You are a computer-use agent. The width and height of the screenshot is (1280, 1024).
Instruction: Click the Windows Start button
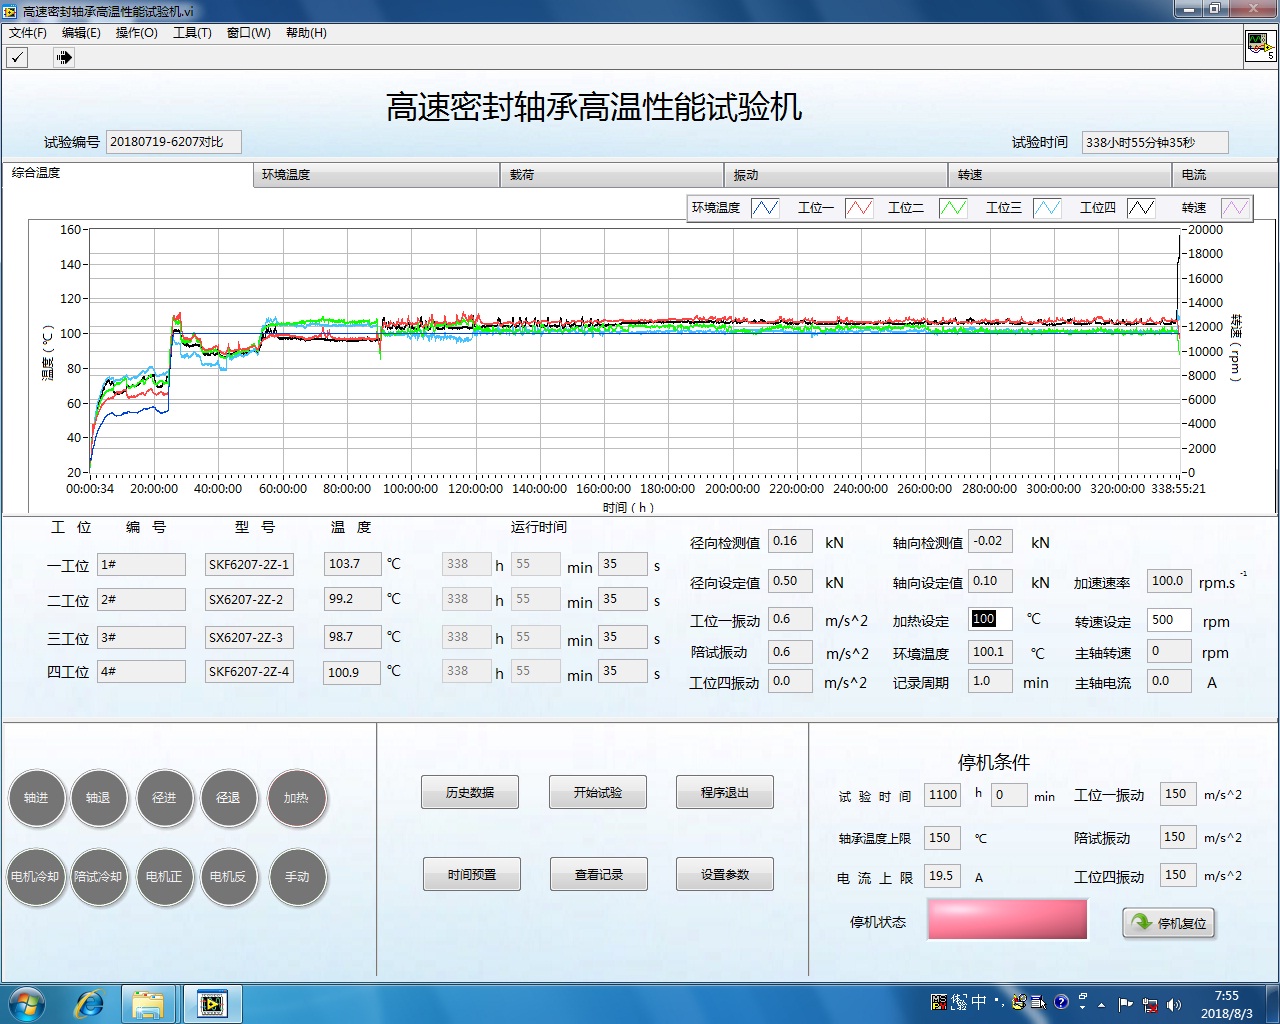point(27,1003)
